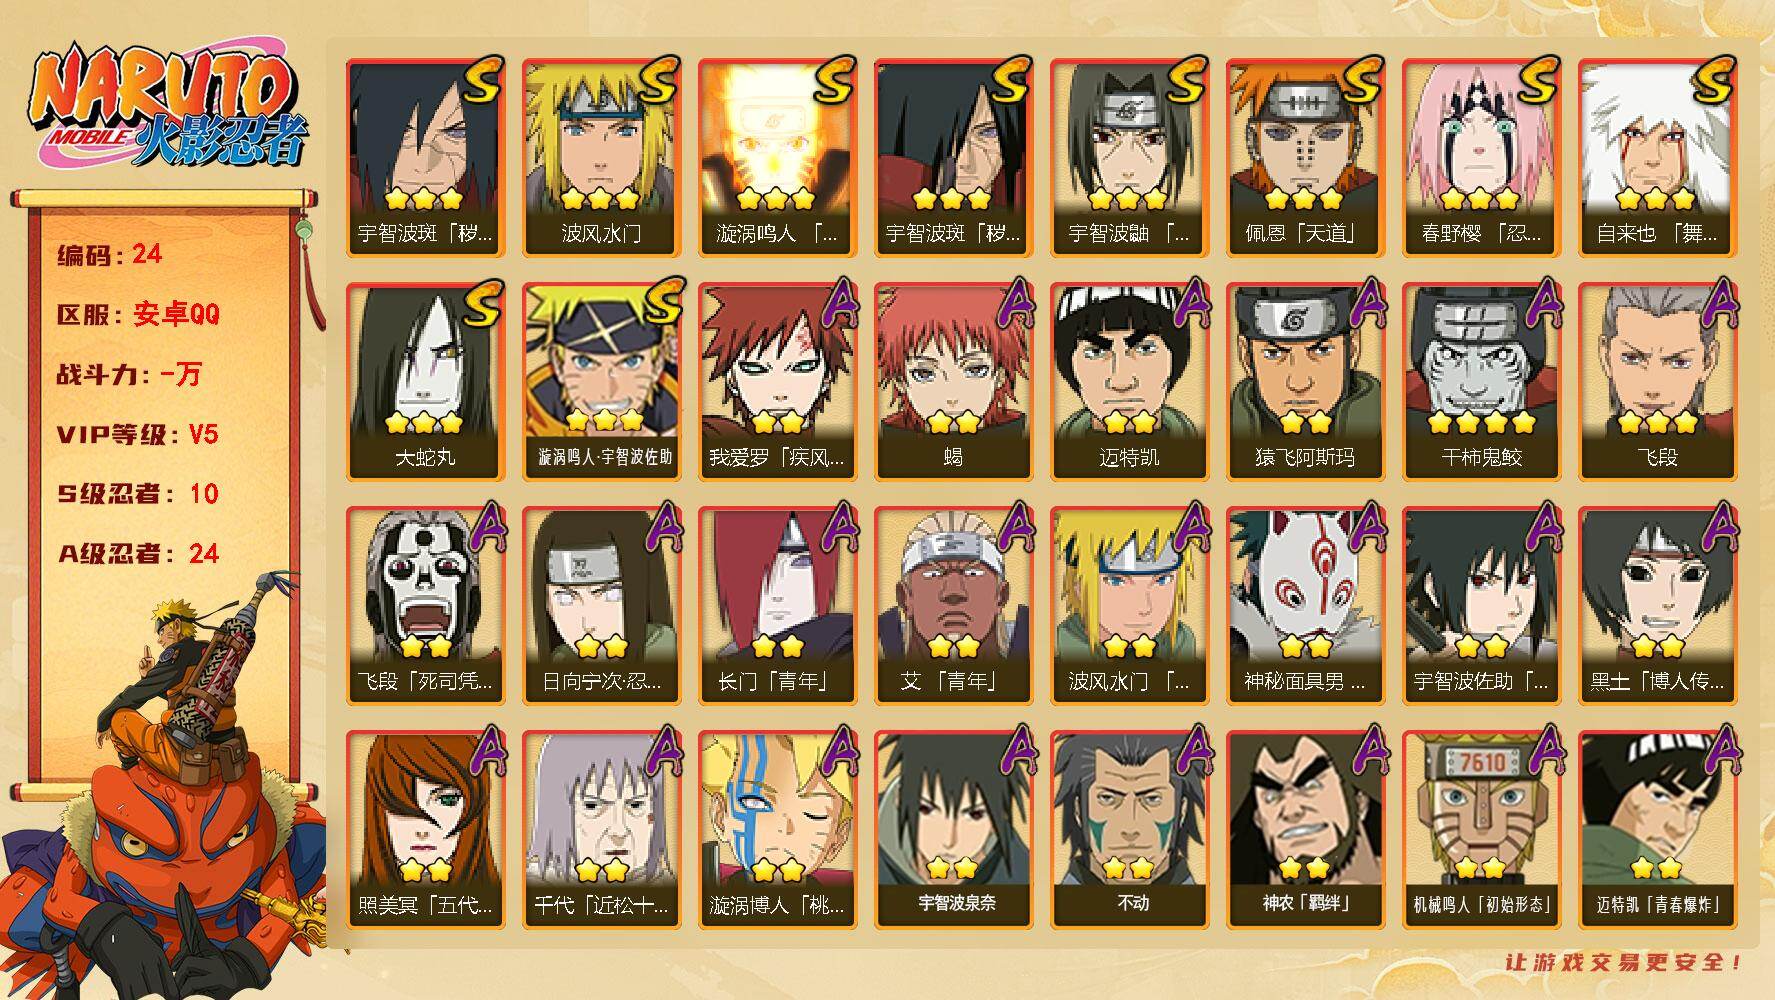Click the 长门「青年」 character card
1775x1000 pixels.
pos(777,606)
